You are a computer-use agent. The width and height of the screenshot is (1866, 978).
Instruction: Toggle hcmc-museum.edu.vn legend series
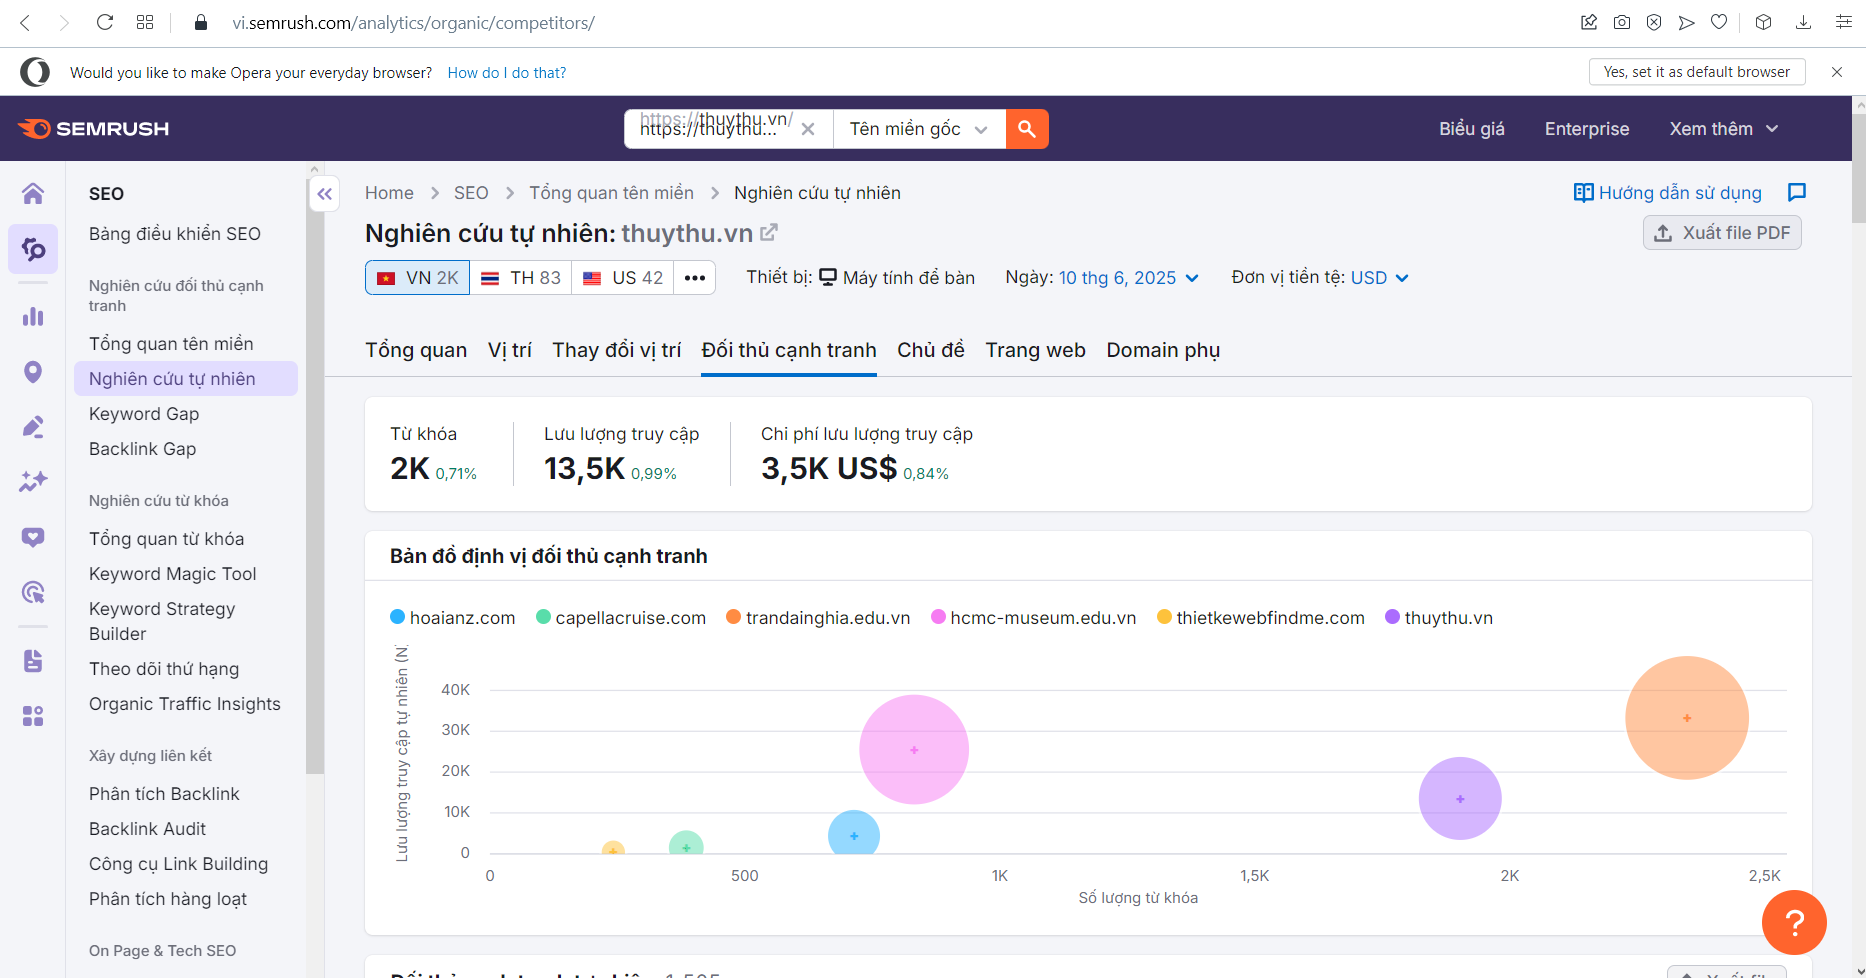[1034, 618]
